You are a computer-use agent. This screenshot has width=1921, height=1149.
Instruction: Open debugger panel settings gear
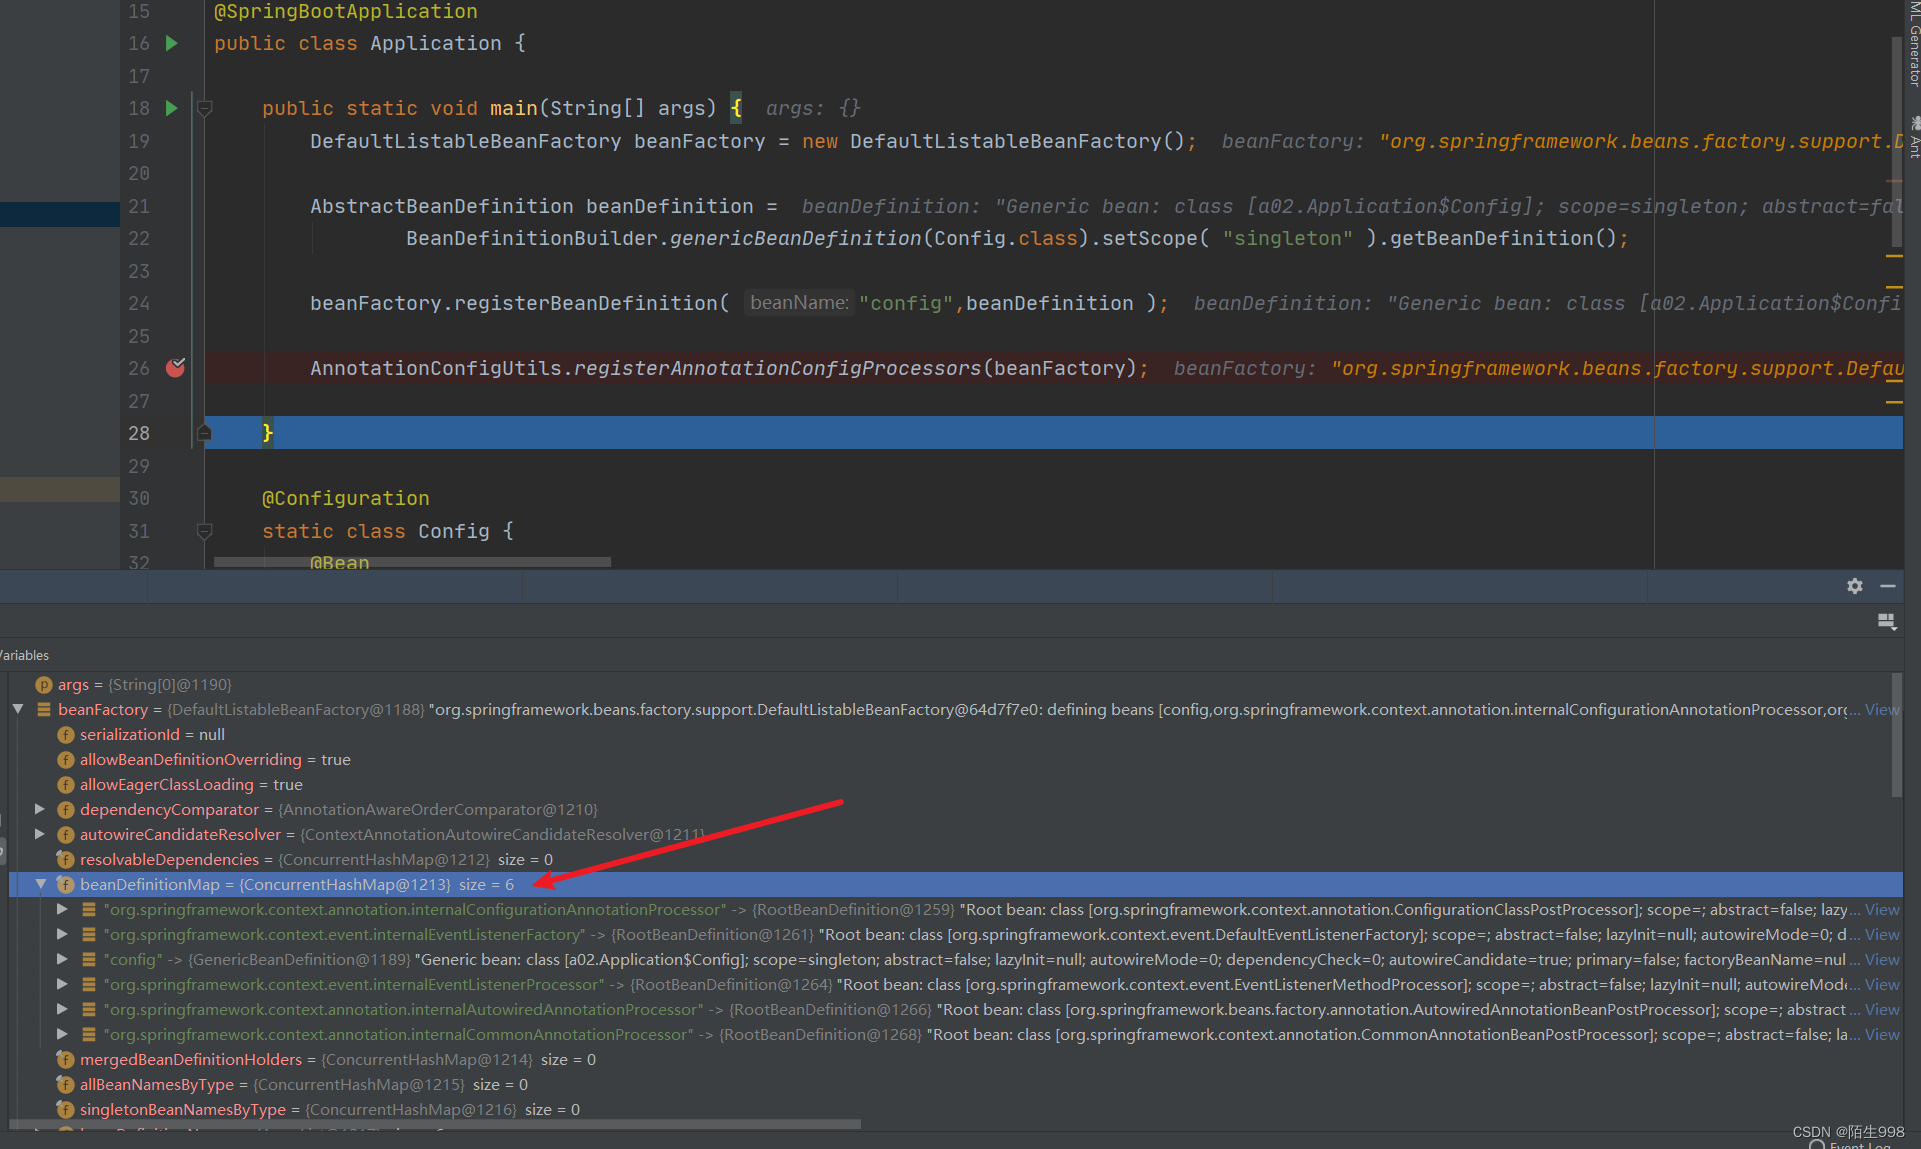point(1855,586)
